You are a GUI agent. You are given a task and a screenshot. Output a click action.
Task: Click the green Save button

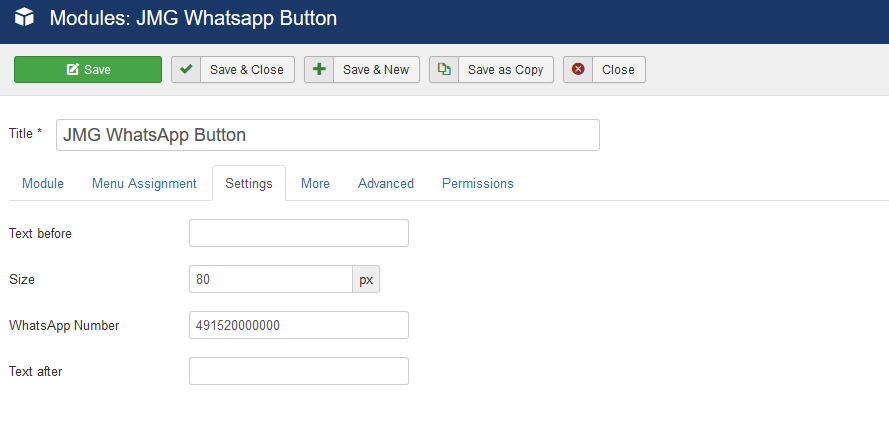[x=88, y=70]
